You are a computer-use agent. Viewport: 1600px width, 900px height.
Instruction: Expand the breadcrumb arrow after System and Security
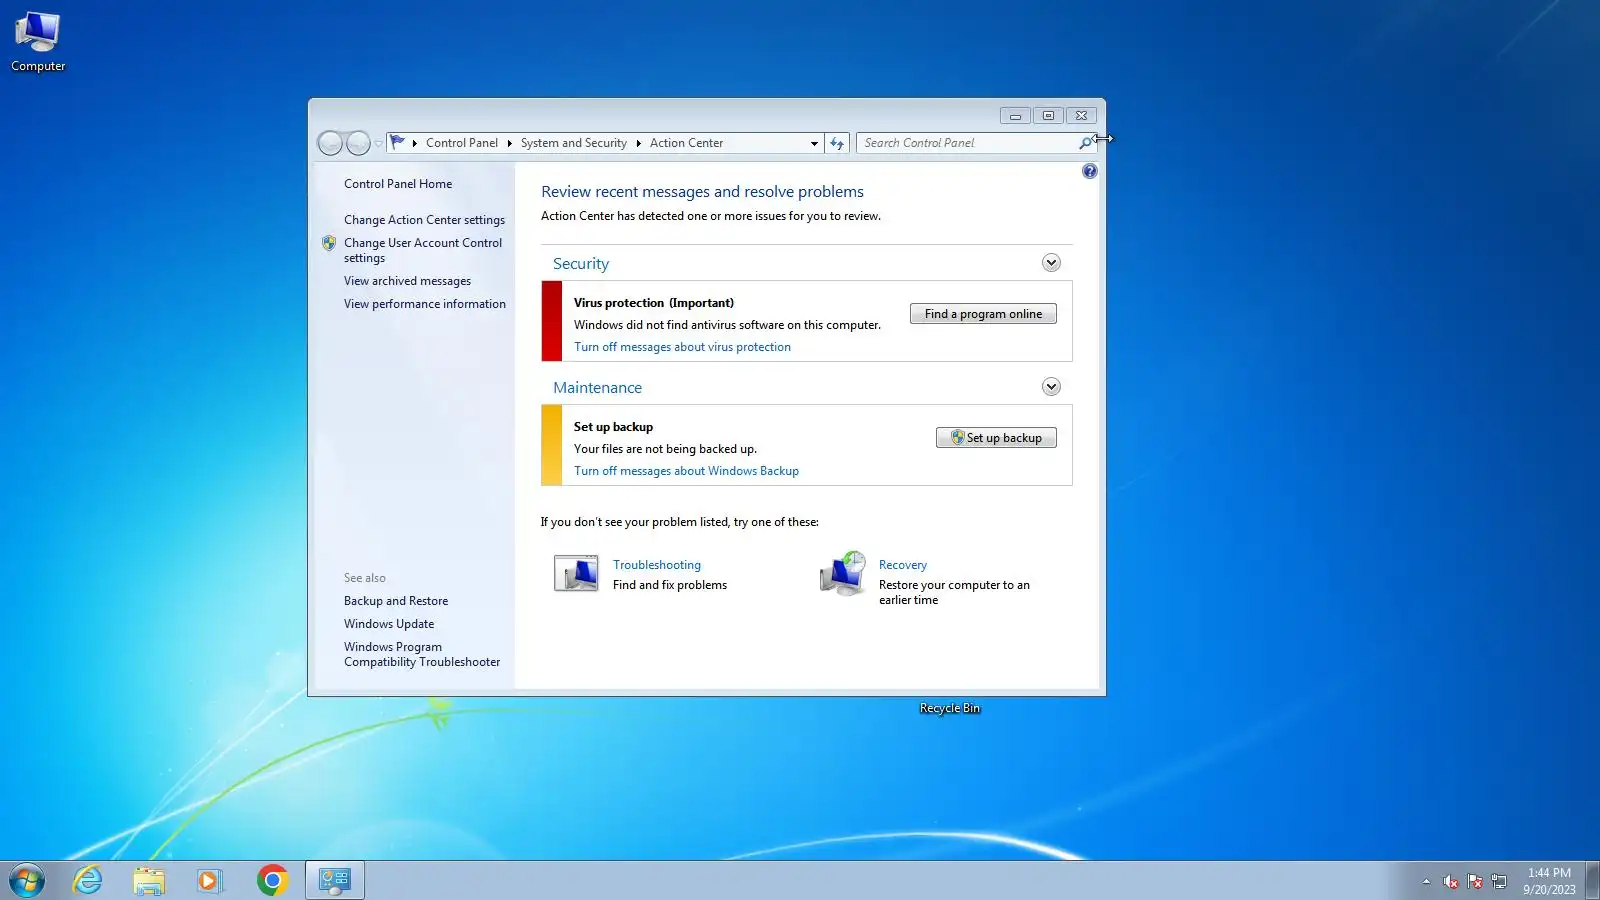pyautogui.click(x=638, y=143)
